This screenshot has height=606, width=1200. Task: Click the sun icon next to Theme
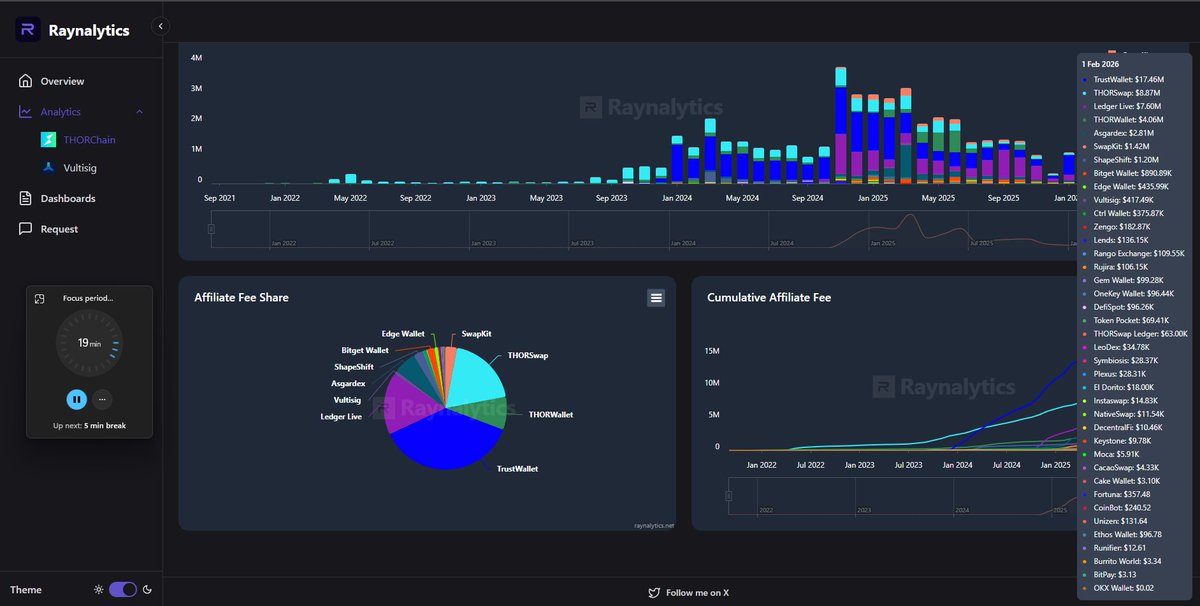[x=98, y=589]
